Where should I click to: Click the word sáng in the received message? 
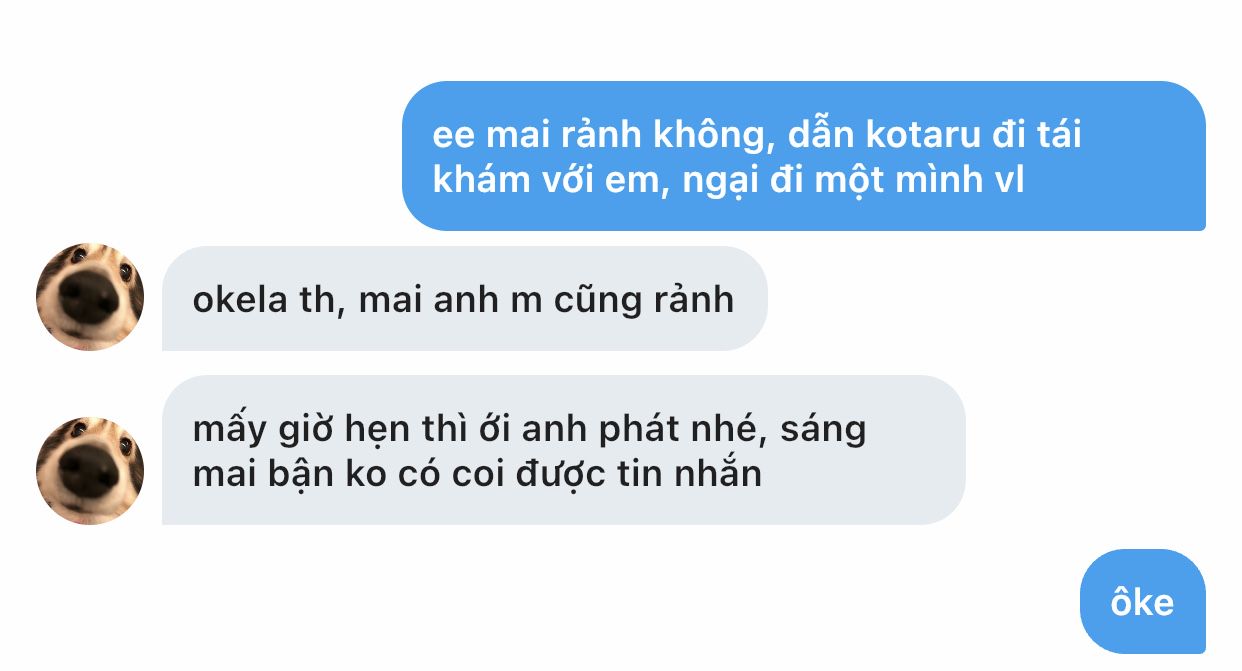[824, 431]
